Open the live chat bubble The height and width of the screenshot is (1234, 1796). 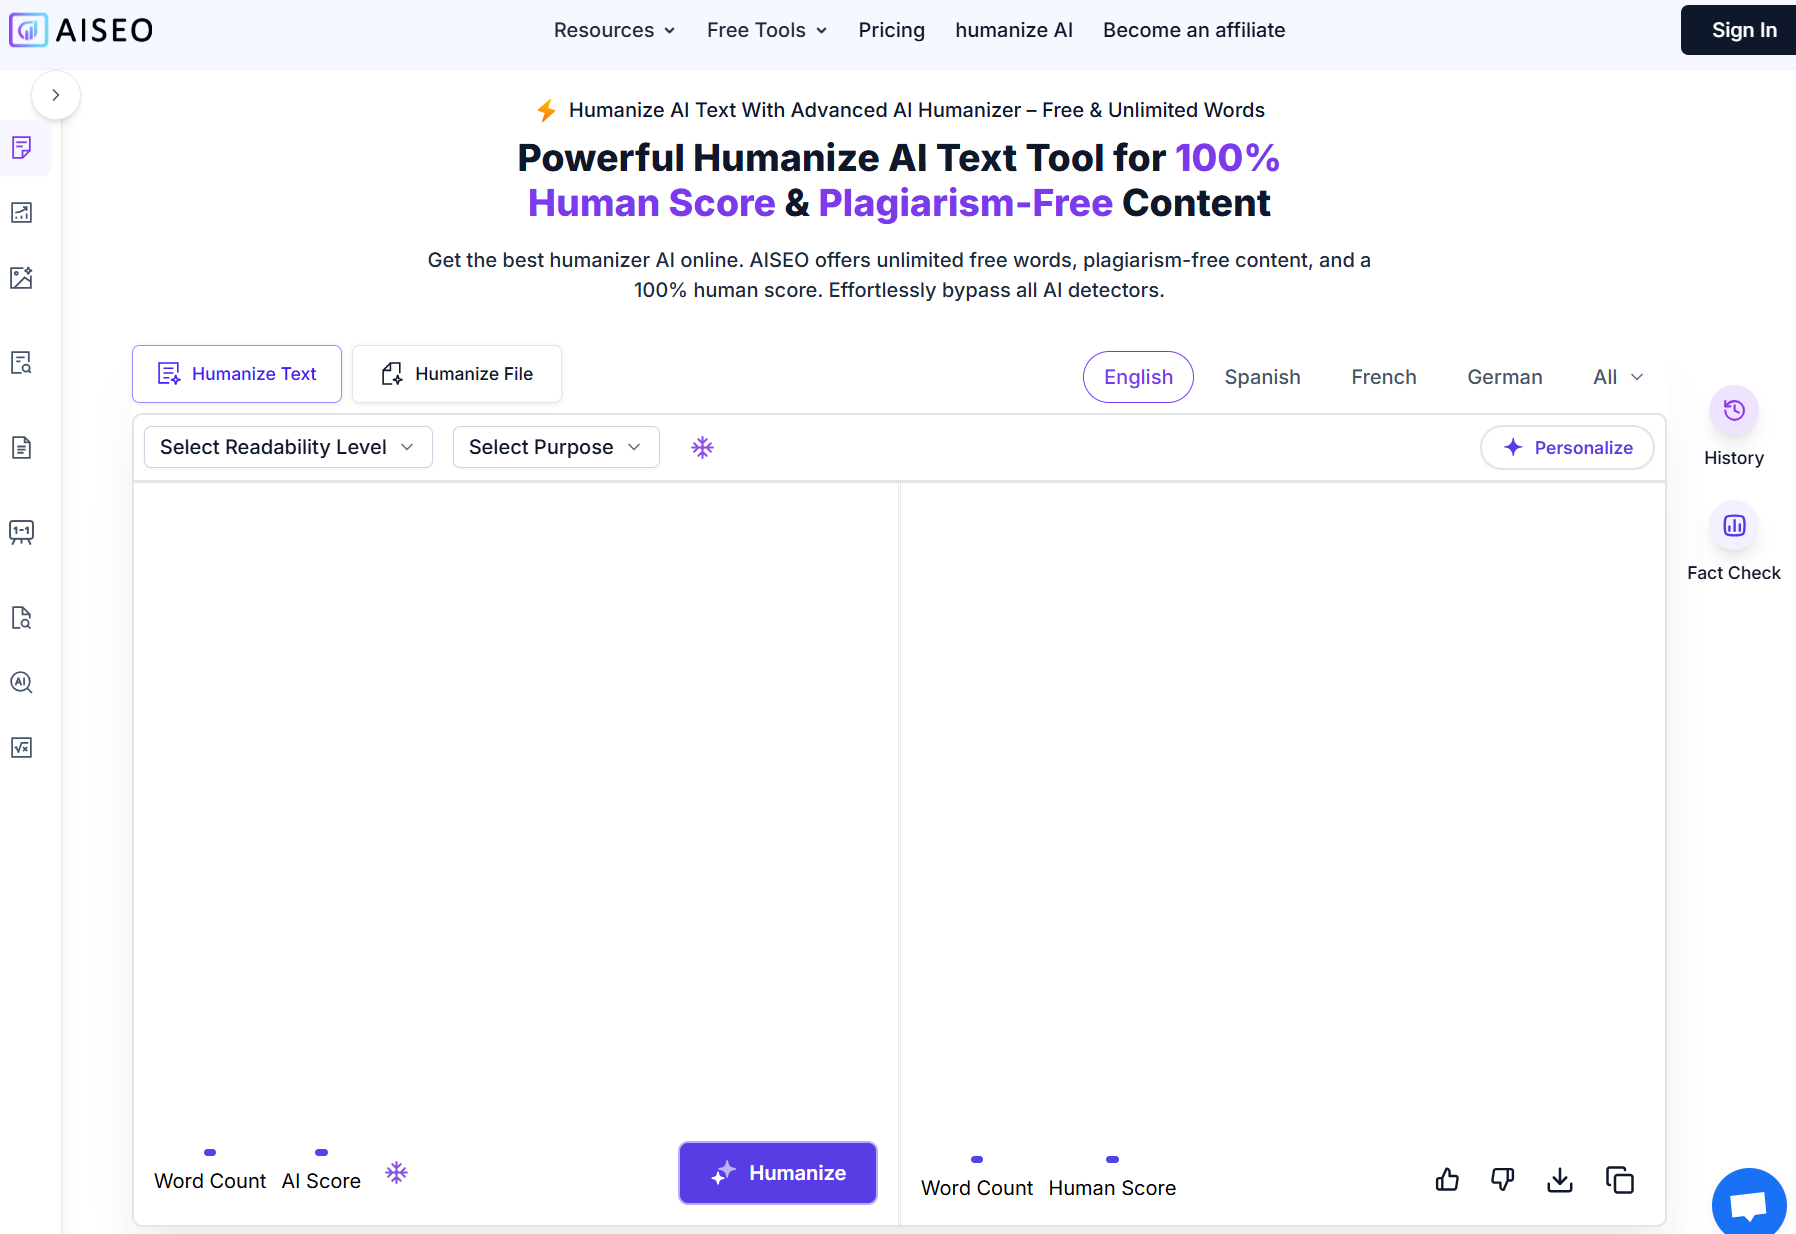[1748, 1204]
